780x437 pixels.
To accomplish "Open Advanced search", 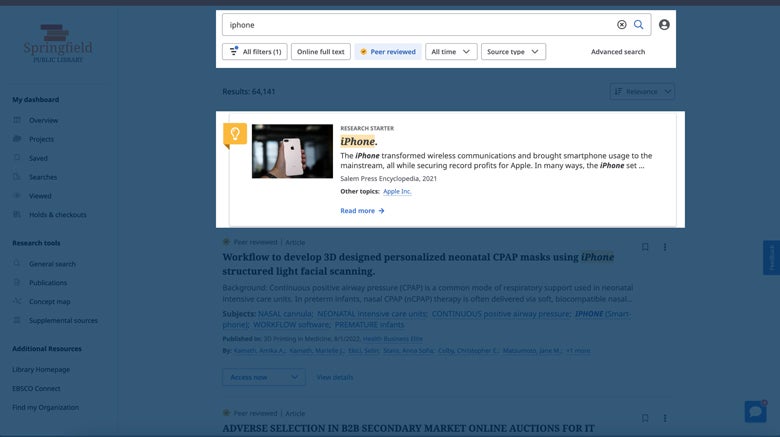I will click(x=618, y=52).
